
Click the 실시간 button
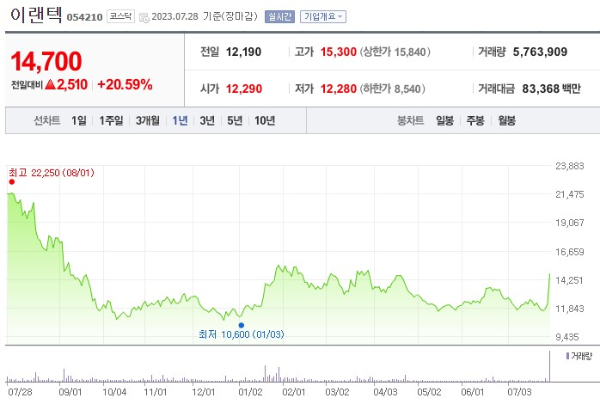pyautogui.click(x=280, y=16)
